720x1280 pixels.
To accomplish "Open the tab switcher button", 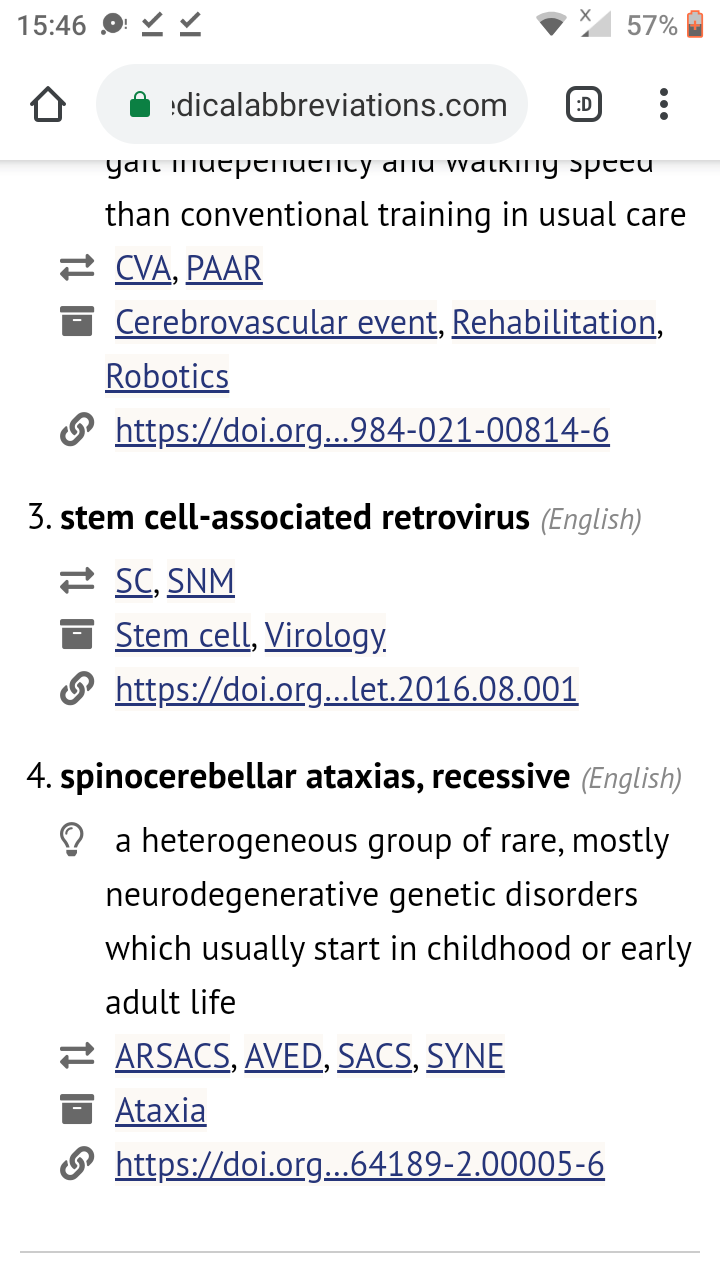I will click(x=584, y=105).
